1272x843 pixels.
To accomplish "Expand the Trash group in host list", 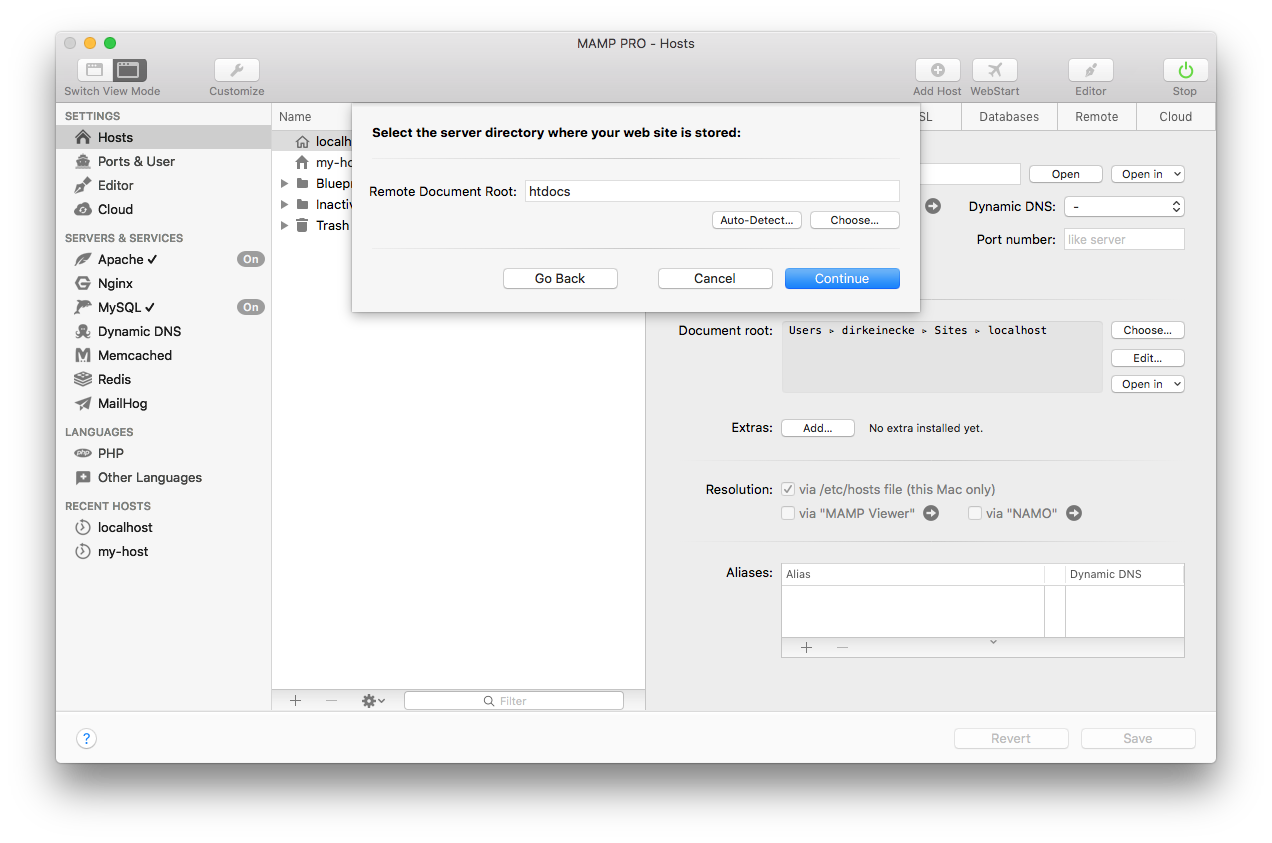I will [284, 225].
